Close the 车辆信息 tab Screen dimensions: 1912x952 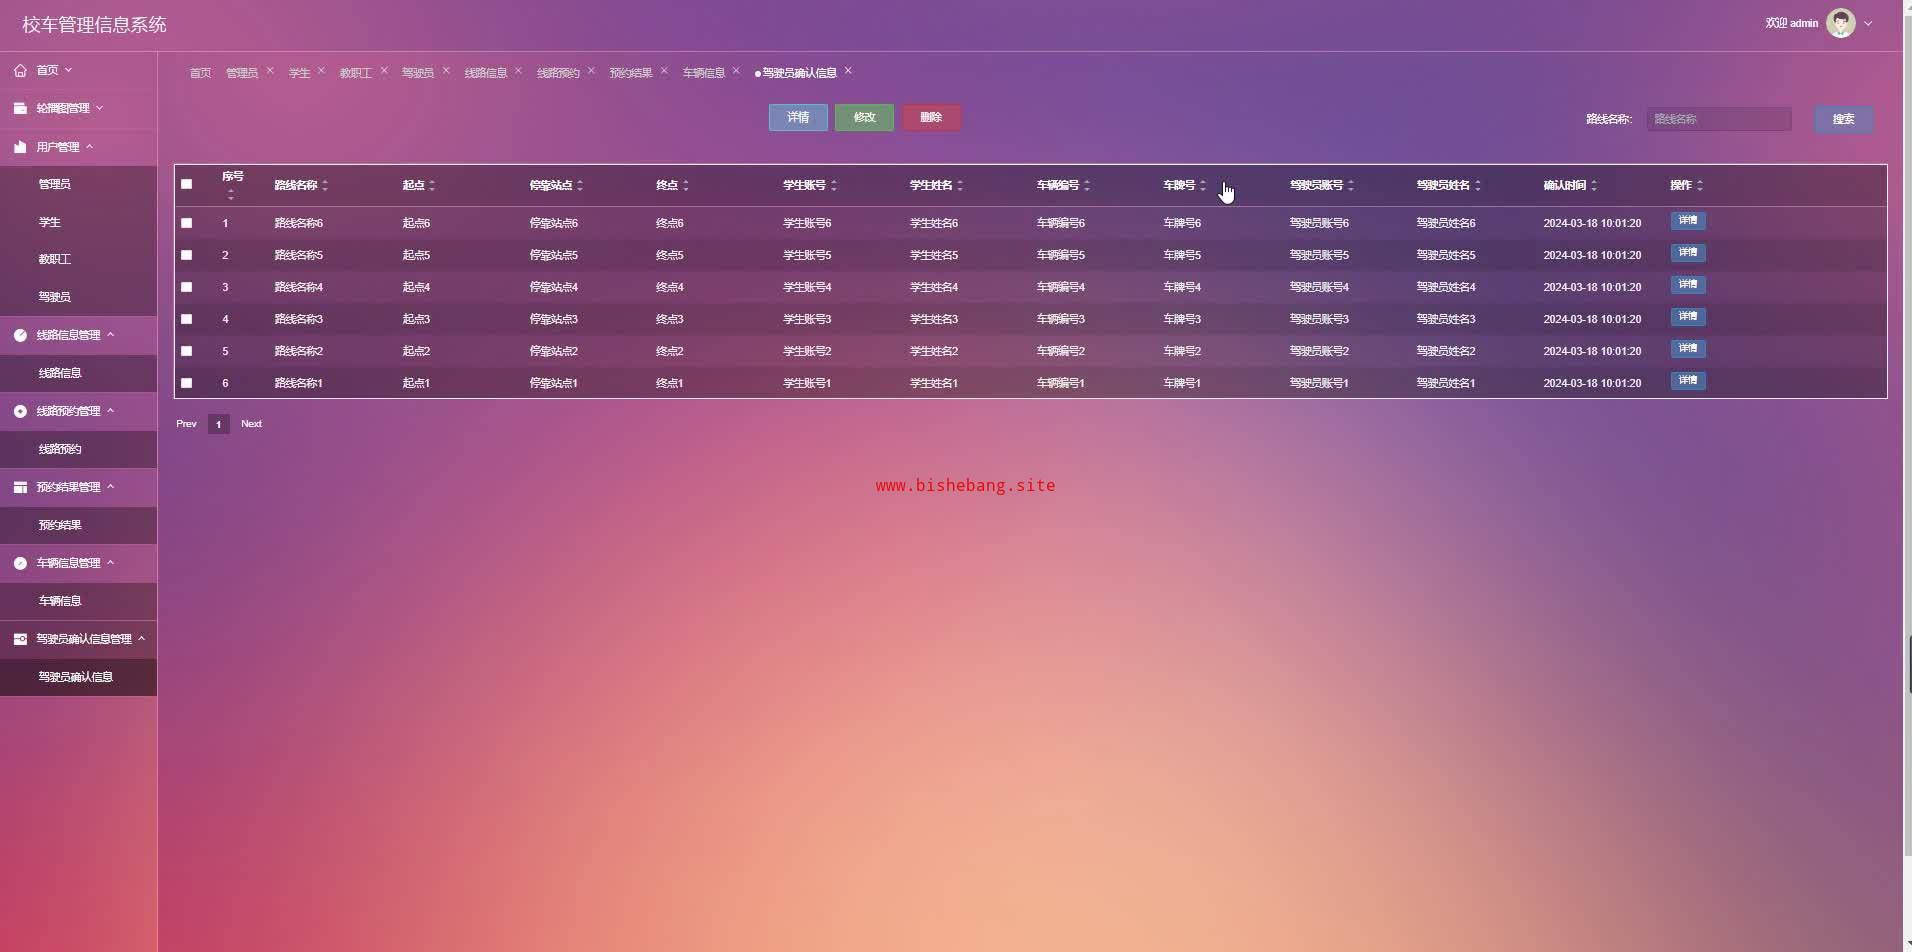point(736,70)
